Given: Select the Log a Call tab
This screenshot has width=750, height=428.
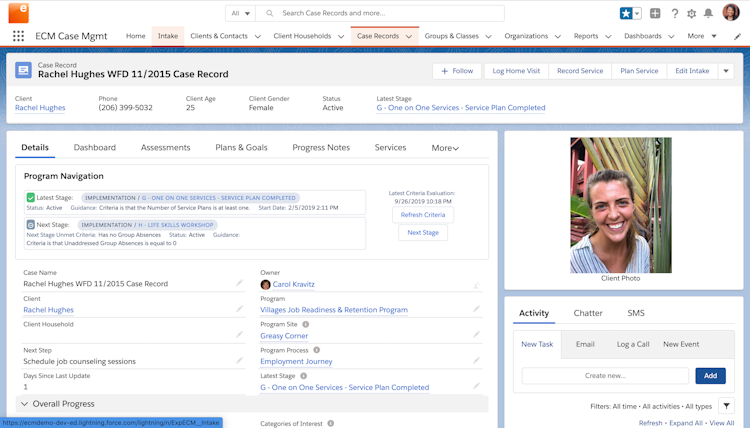Looking at the screenshot, I should (633, 344).
